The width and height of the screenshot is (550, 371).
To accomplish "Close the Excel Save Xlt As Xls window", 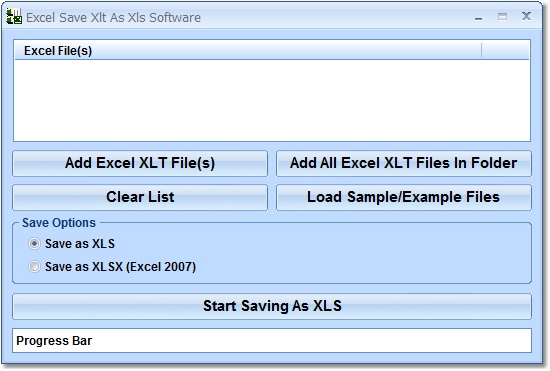I will tap(526, 16).
